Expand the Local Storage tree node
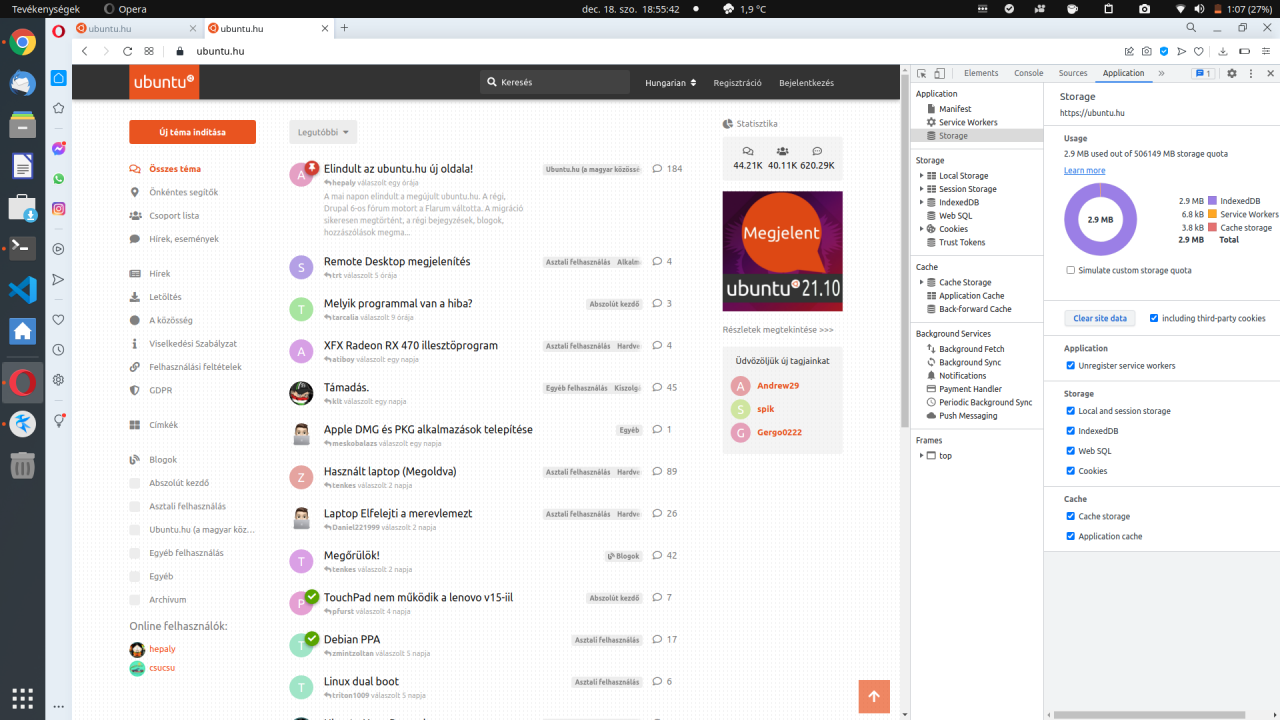Image resolution: width=1280 pixels, height=720 pixels. tap(921, 176)
